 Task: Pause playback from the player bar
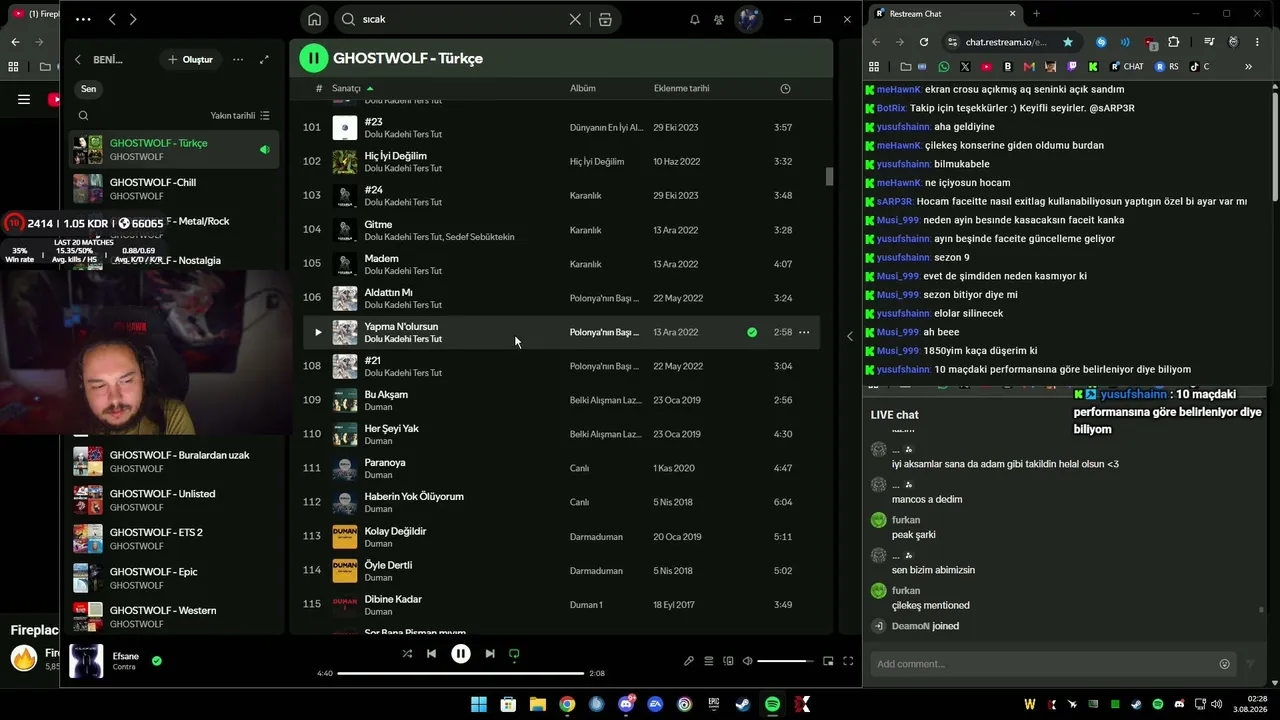tap(461, 654)
